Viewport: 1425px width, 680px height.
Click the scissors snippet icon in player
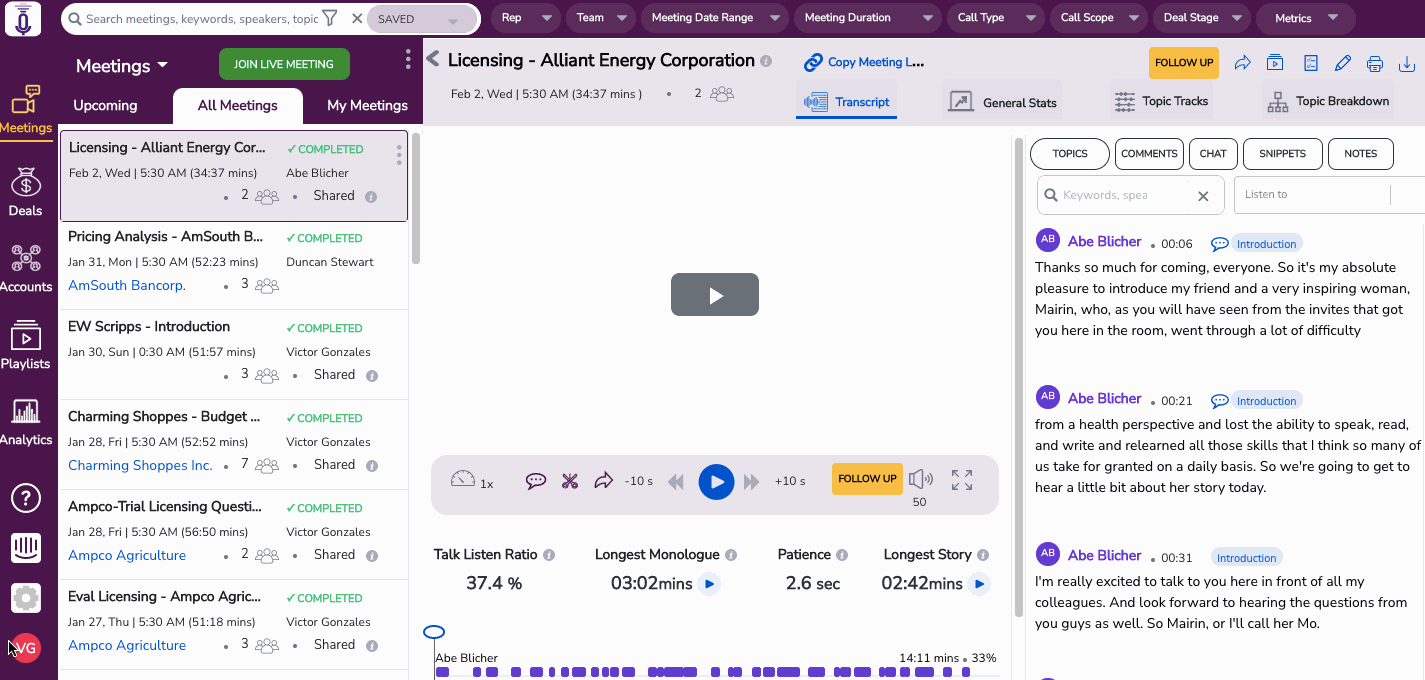pyautogui.click(x=570, y=481)
